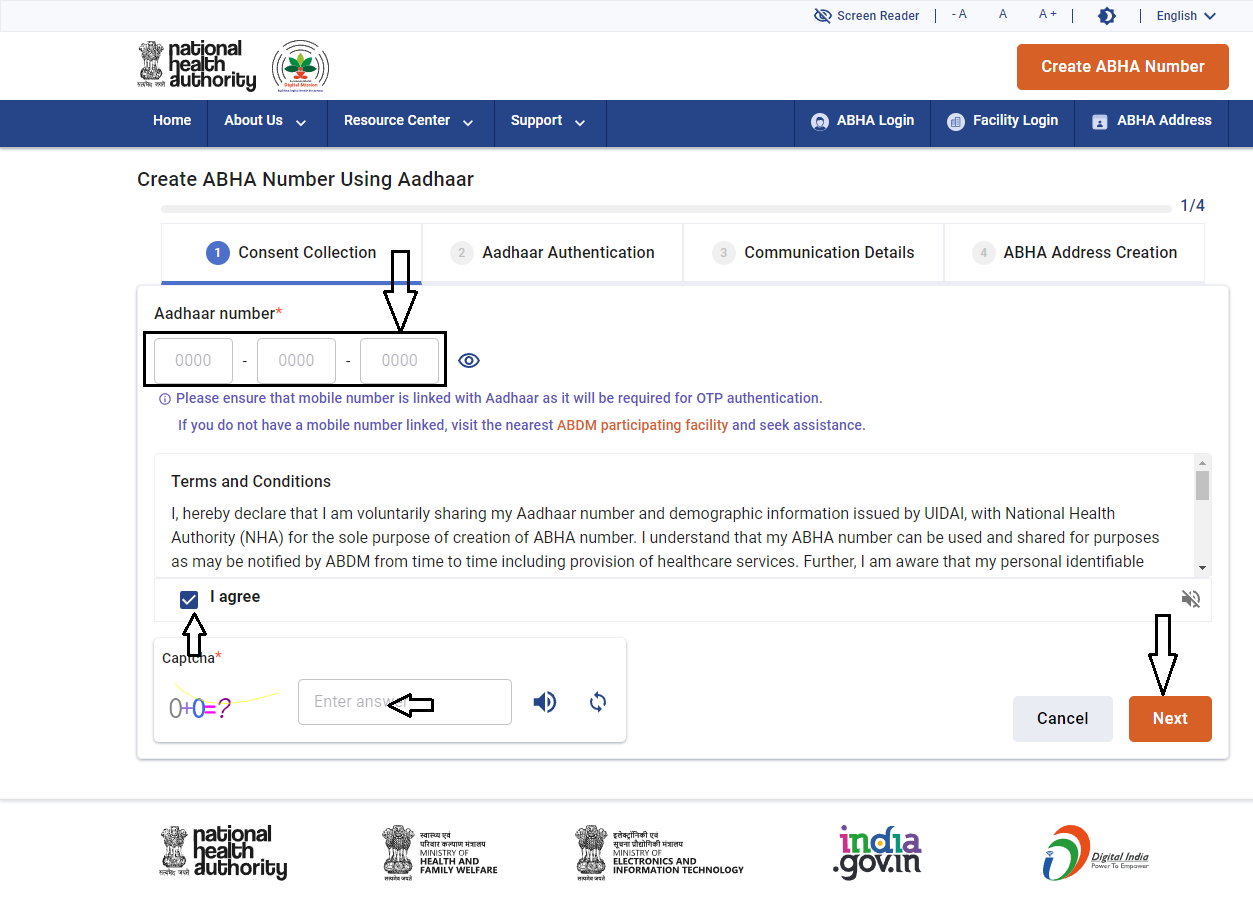Refresh the captcha image
This screenshot has height=898, width=1253.
coord(598,702)
